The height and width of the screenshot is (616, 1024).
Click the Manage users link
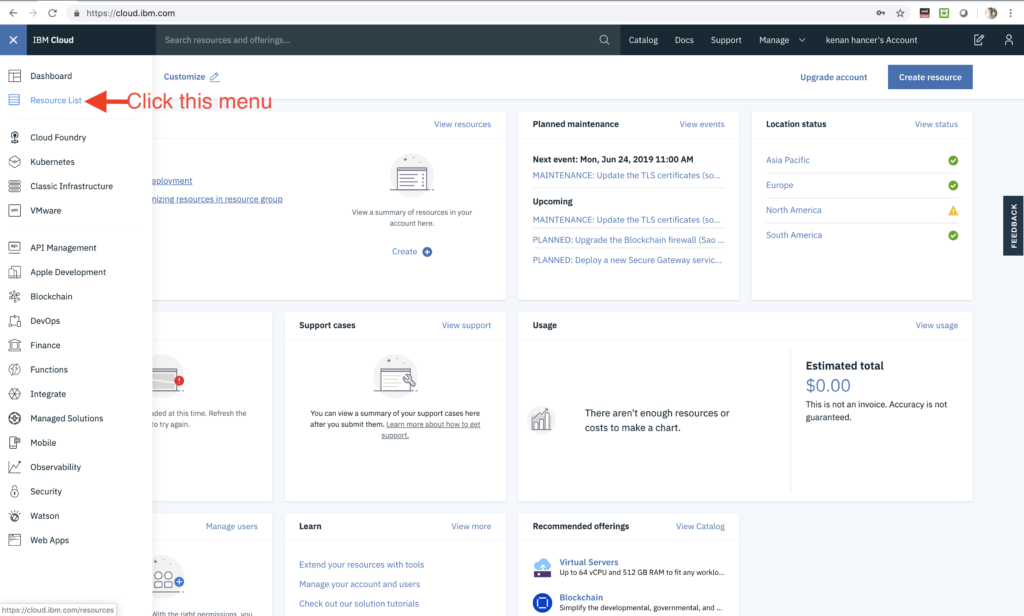coord(232,527)
